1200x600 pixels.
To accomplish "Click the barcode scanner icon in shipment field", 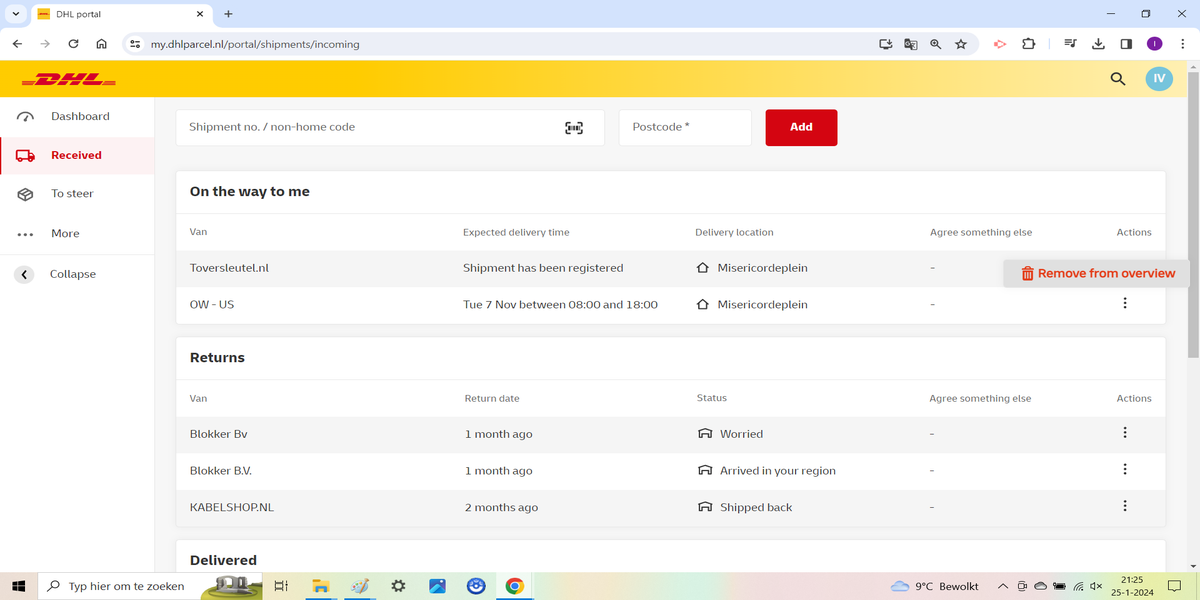I will (574, 128).
